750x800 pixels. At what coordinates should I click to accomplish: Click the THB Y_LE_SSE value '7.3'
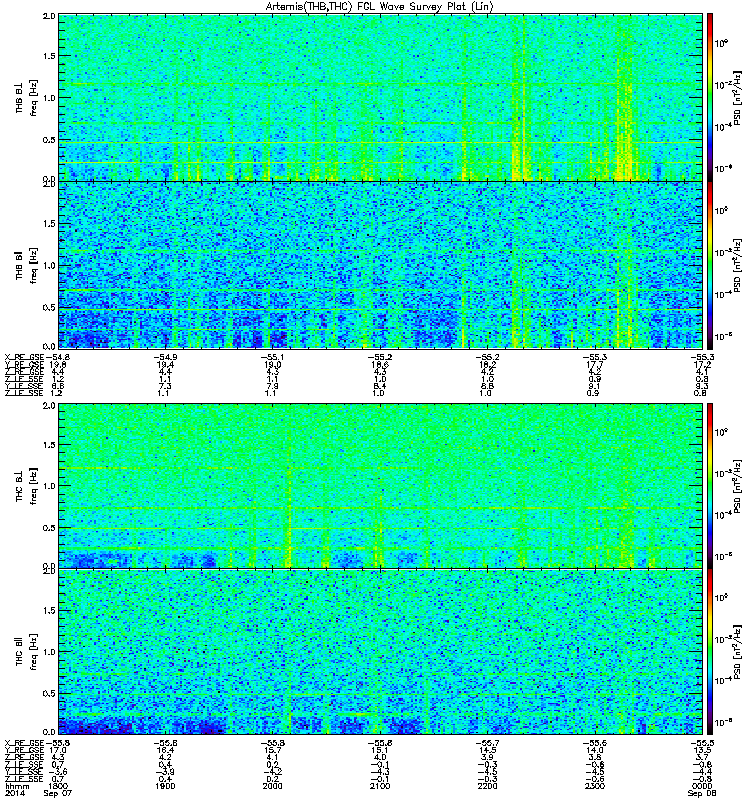165,386
